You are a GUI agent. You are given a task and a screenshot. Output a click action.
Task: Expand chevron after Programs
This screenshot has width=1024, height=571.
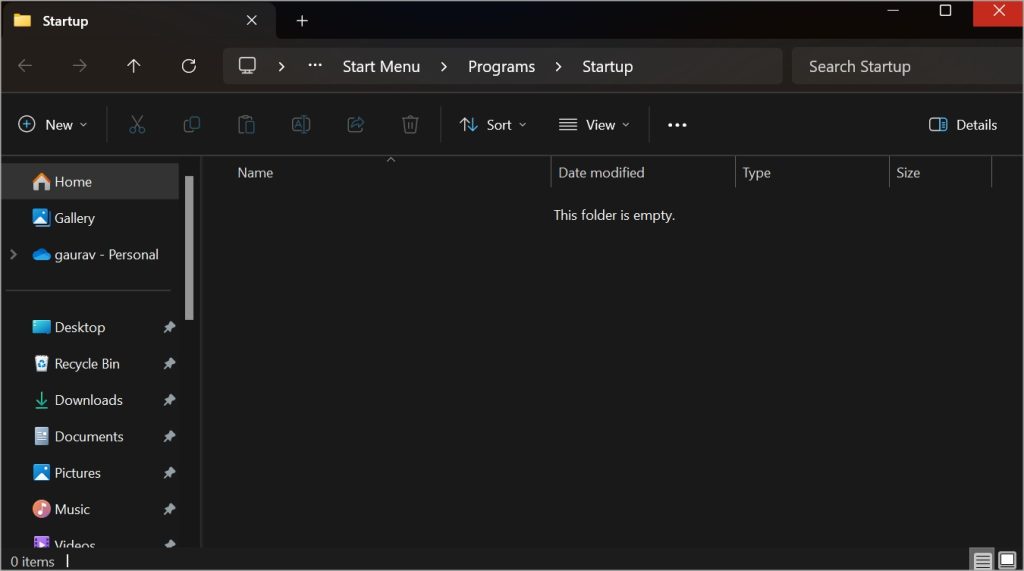pos(558,67)
